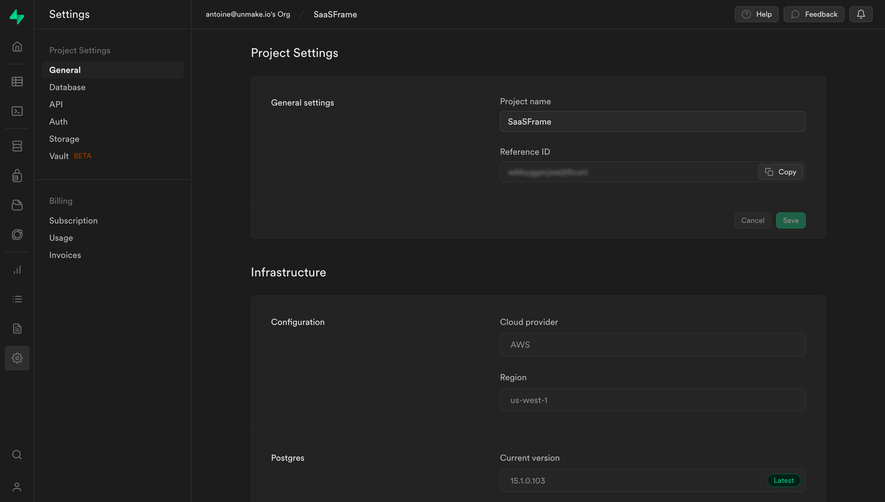
Task: Click the Billing section header
Action: [x=60, y=201]
